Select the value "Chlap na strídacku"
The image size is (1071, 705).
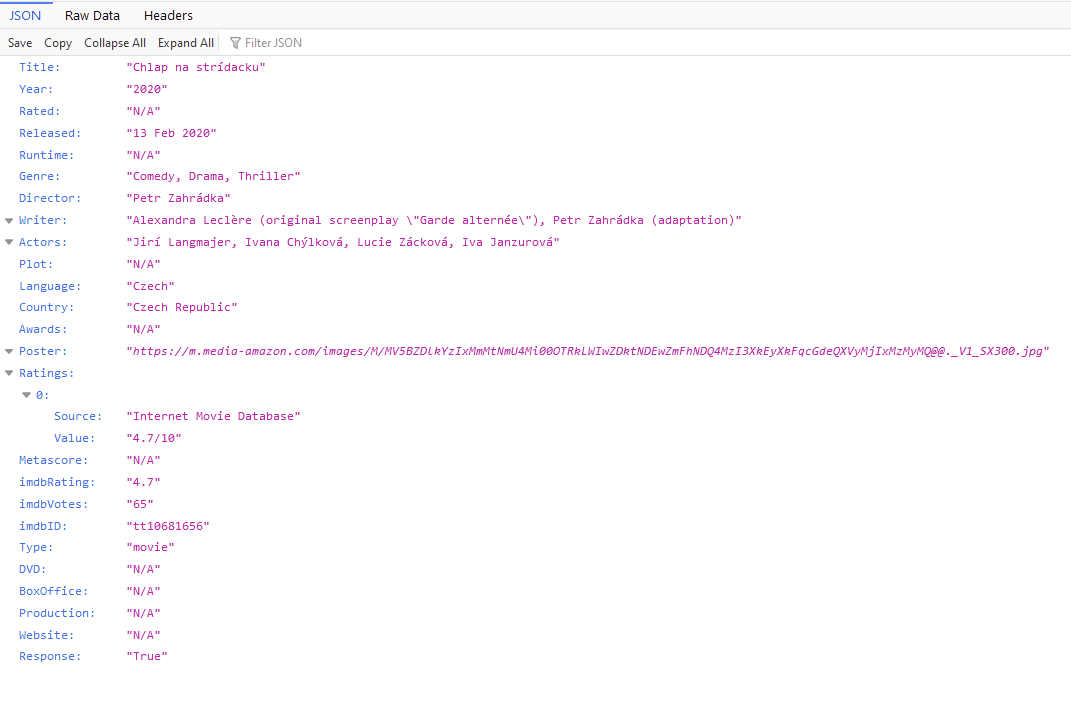point(196,67)
